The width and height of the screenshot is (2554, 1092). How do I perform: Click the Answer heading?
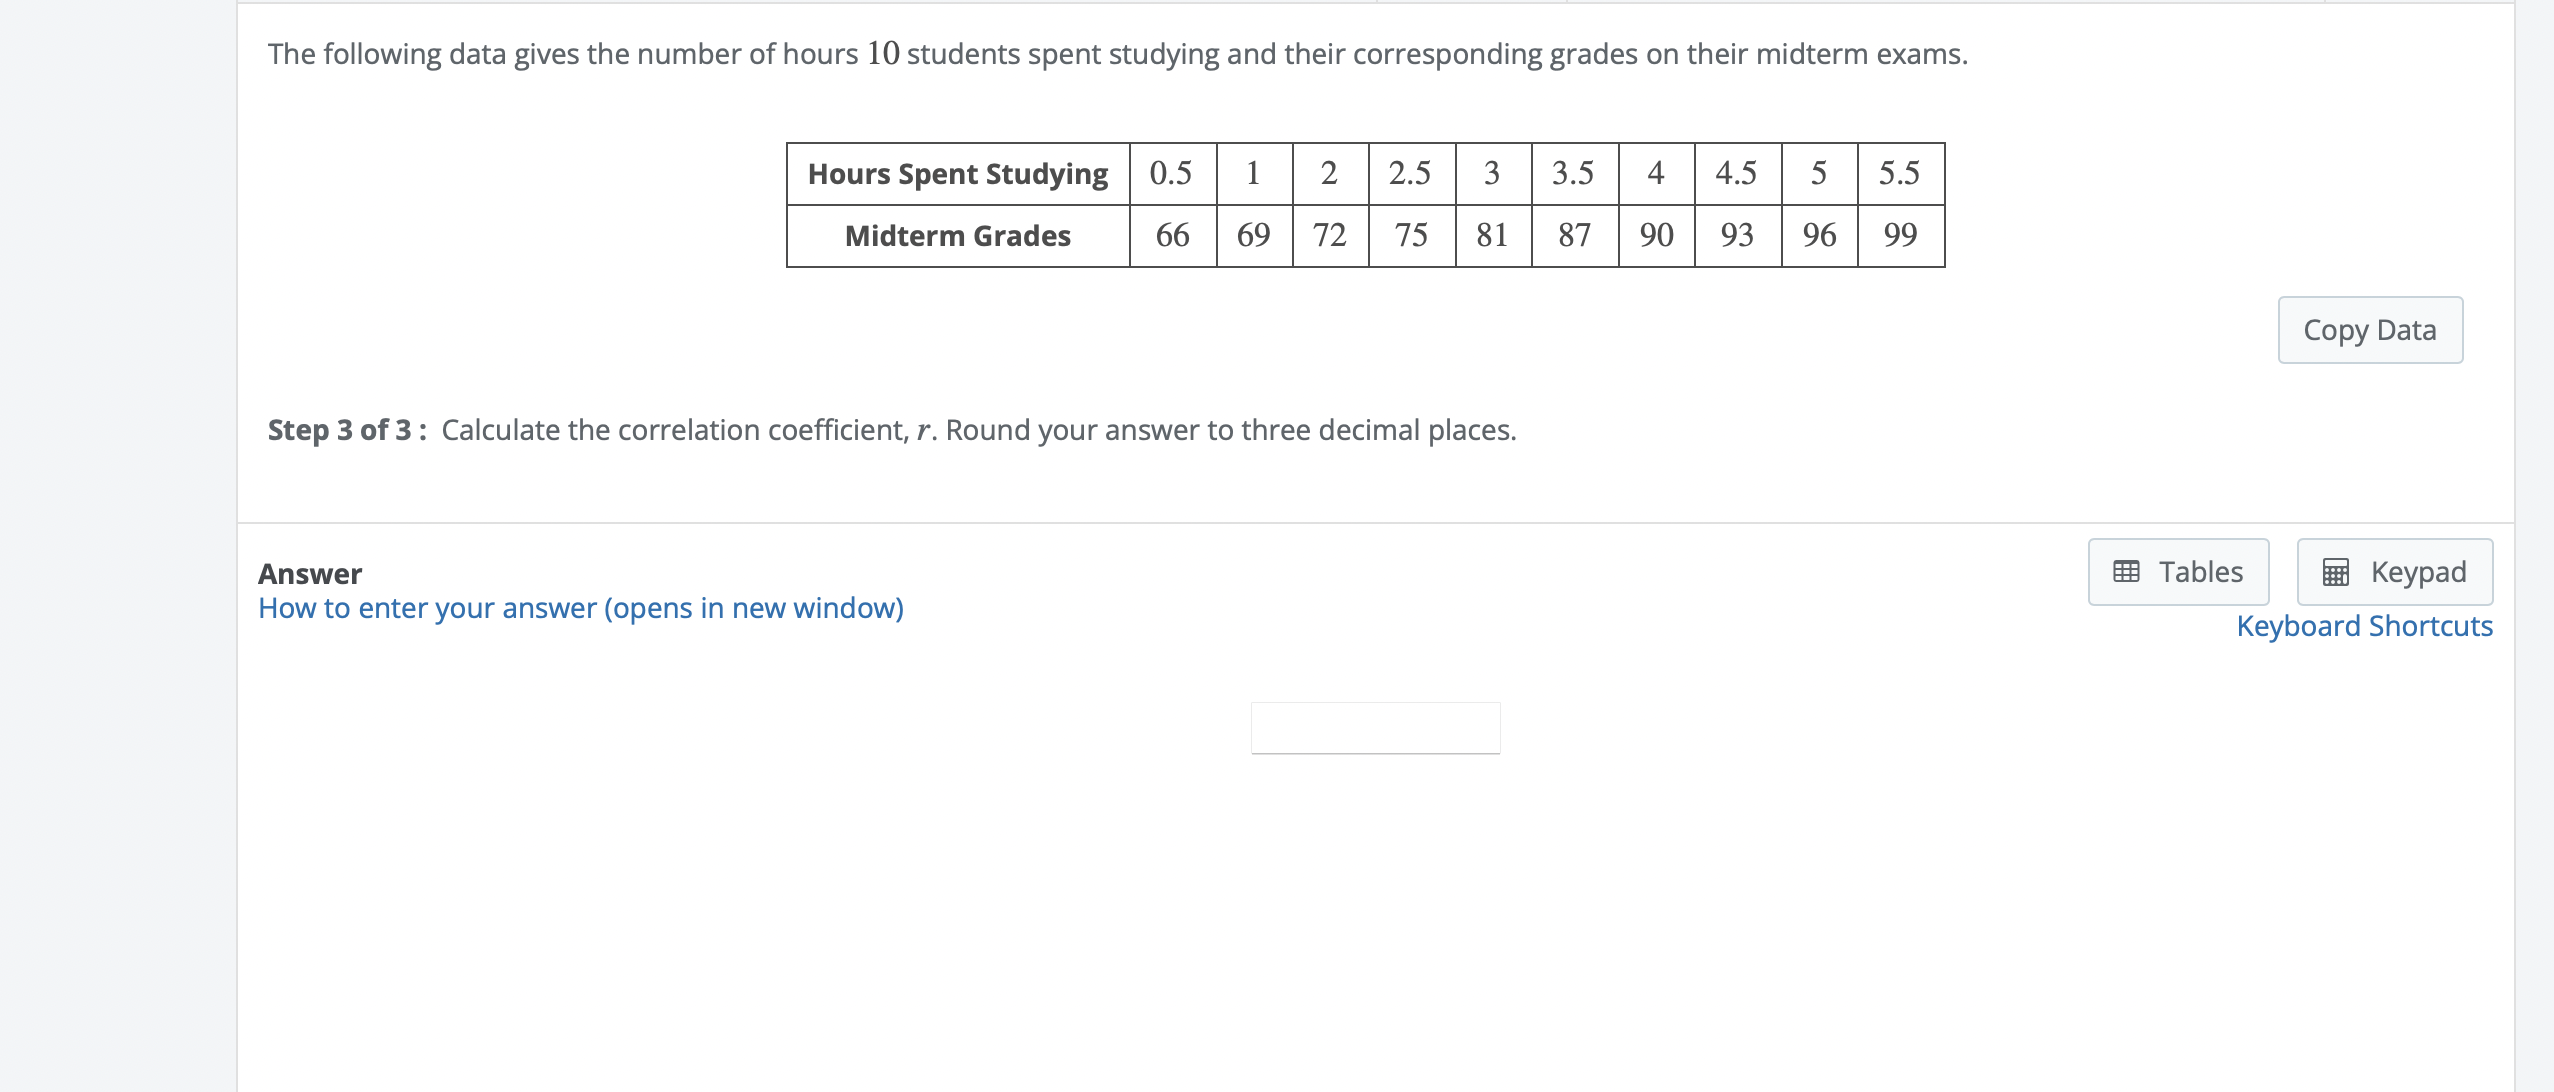tap(310, 574)
